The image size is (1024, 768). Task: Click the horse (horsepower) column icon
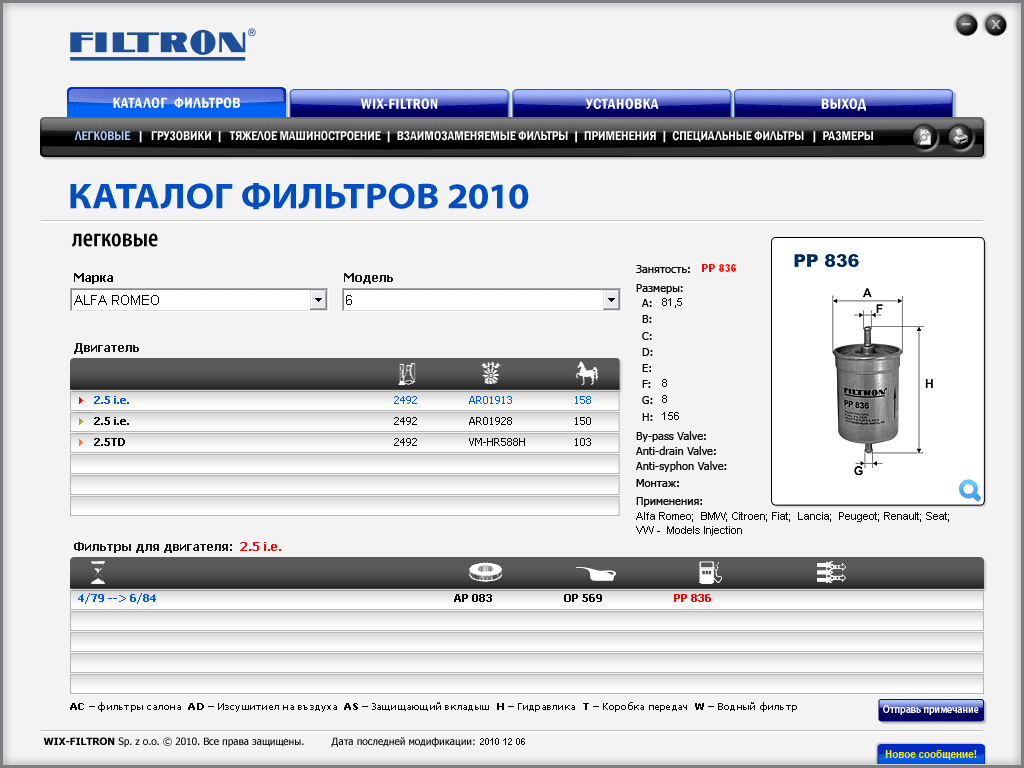[x=586, y=374]
